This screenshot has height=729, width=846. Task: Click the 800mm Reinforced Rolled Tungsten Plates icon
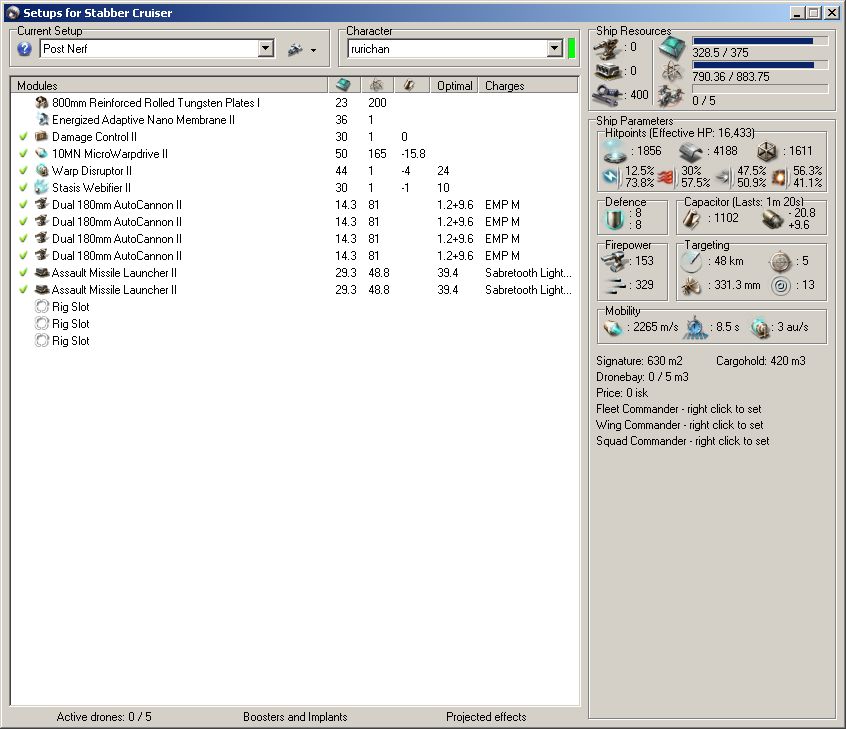click(41, 103)
